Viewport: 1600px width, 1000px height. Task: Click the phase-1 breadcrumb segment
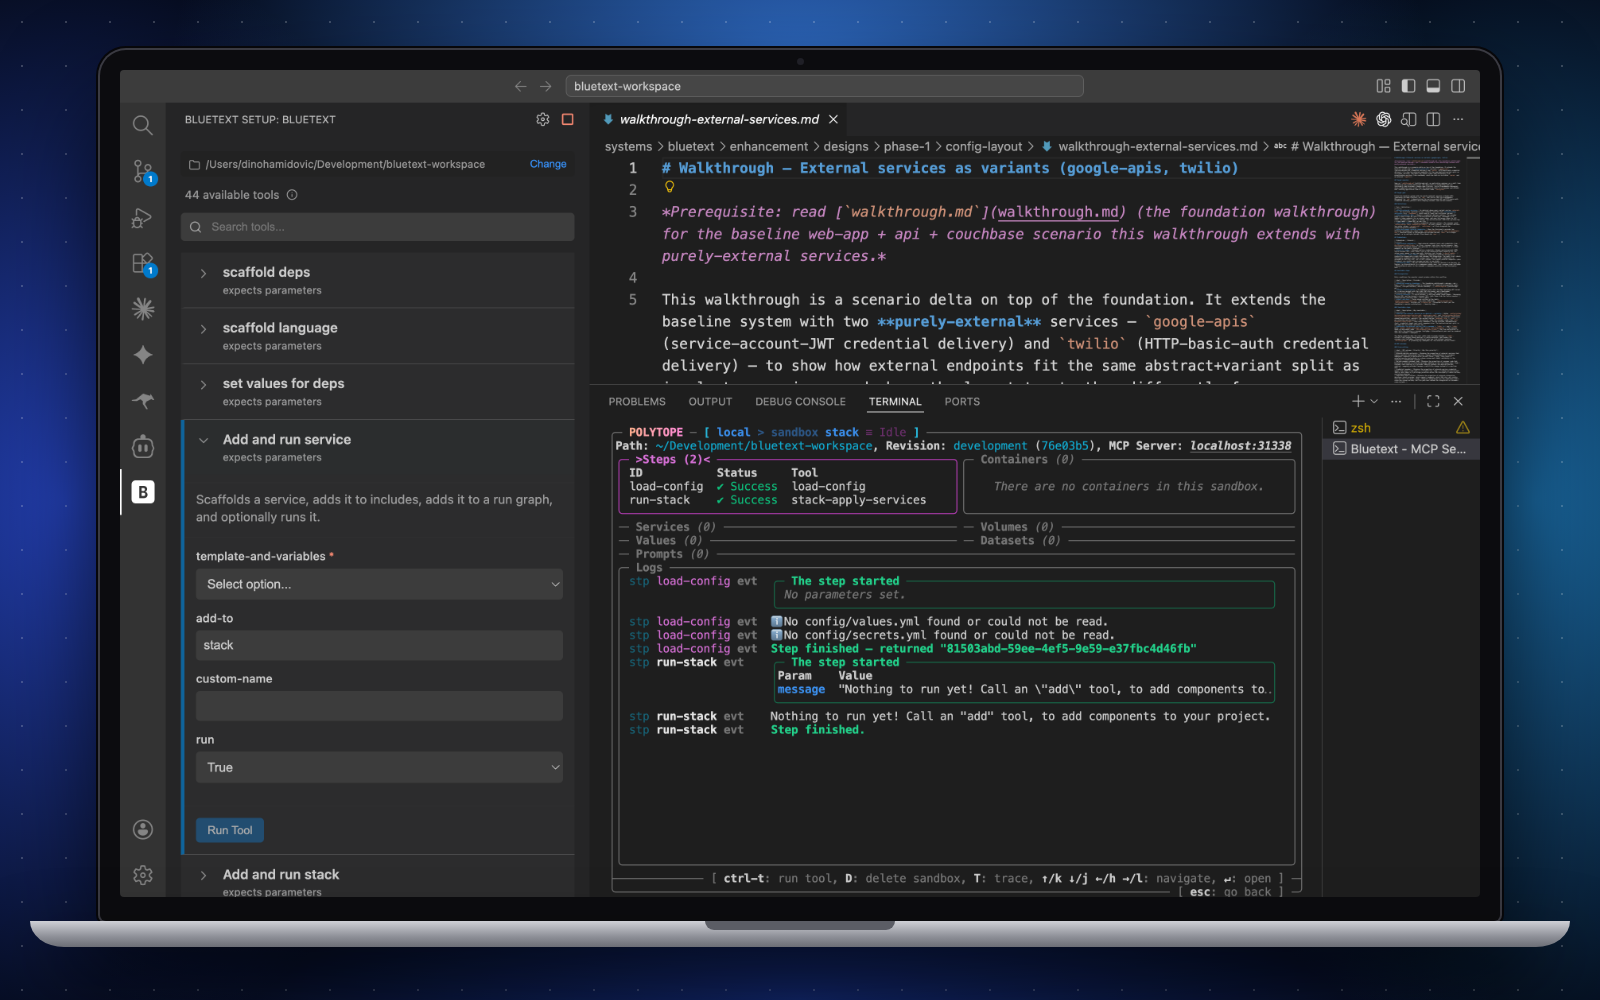[907, 146]
